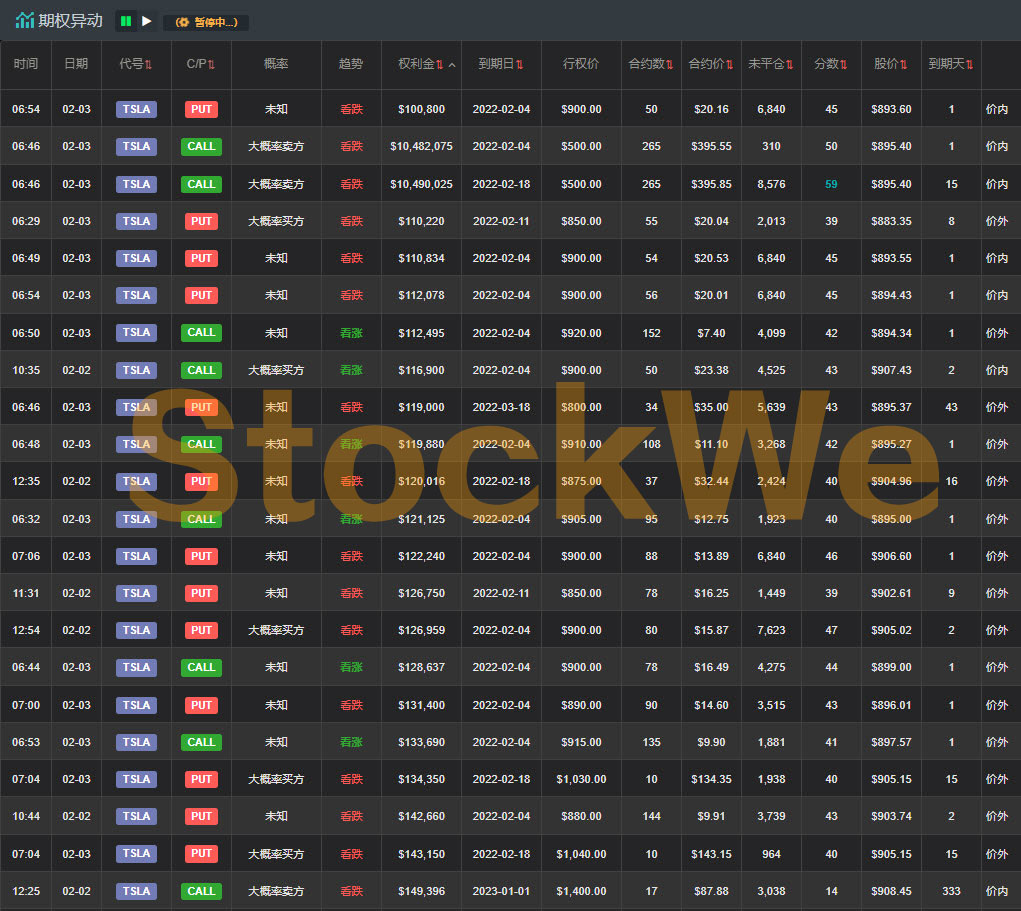1021x911 pixels.
Task: Click the teal score 59
Action: point(832,184)
